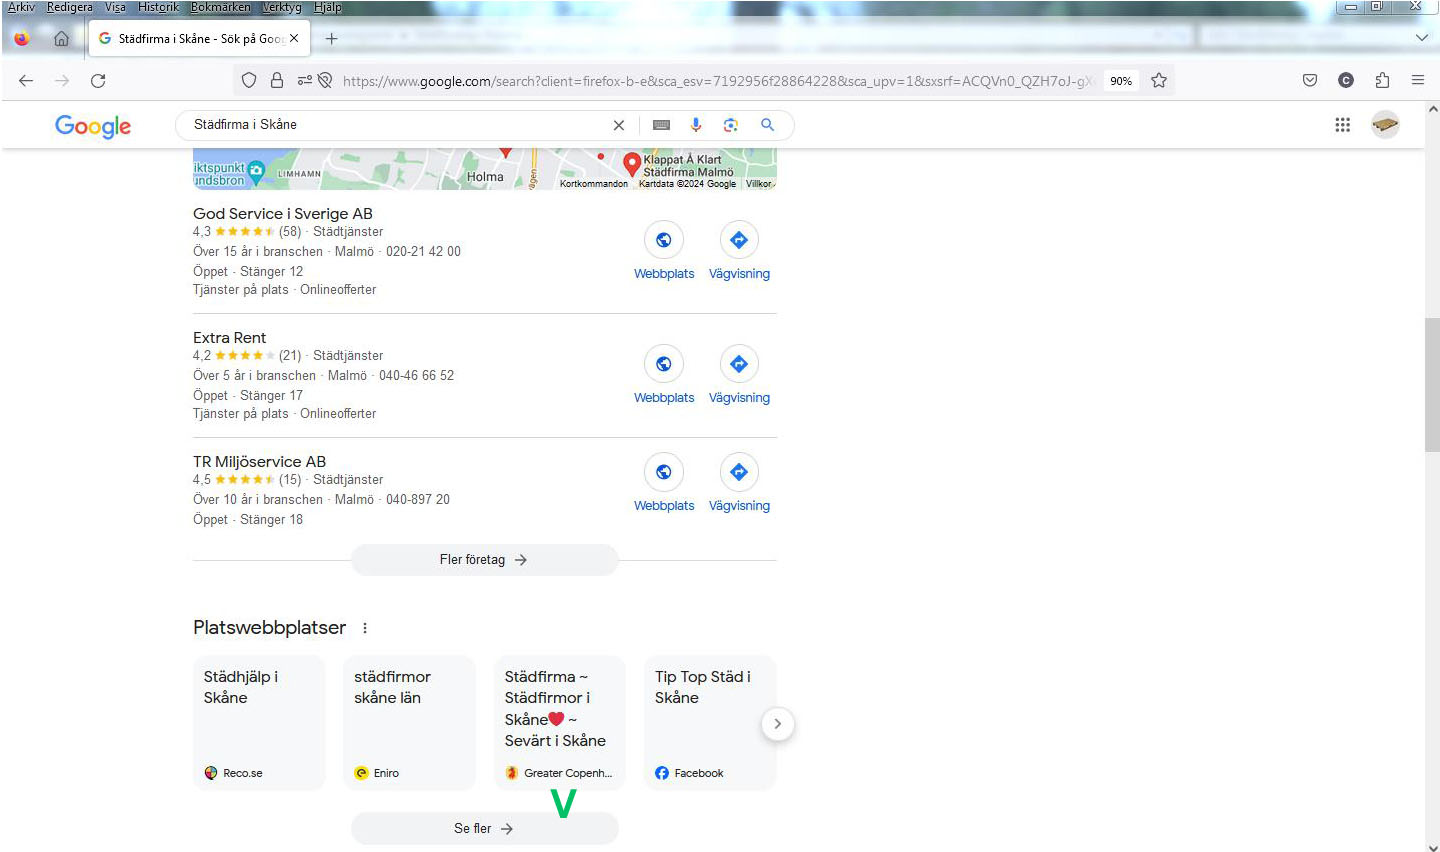Open städfirmor skåne län Eniro card

pyautogui.click(x=409, y=723)
